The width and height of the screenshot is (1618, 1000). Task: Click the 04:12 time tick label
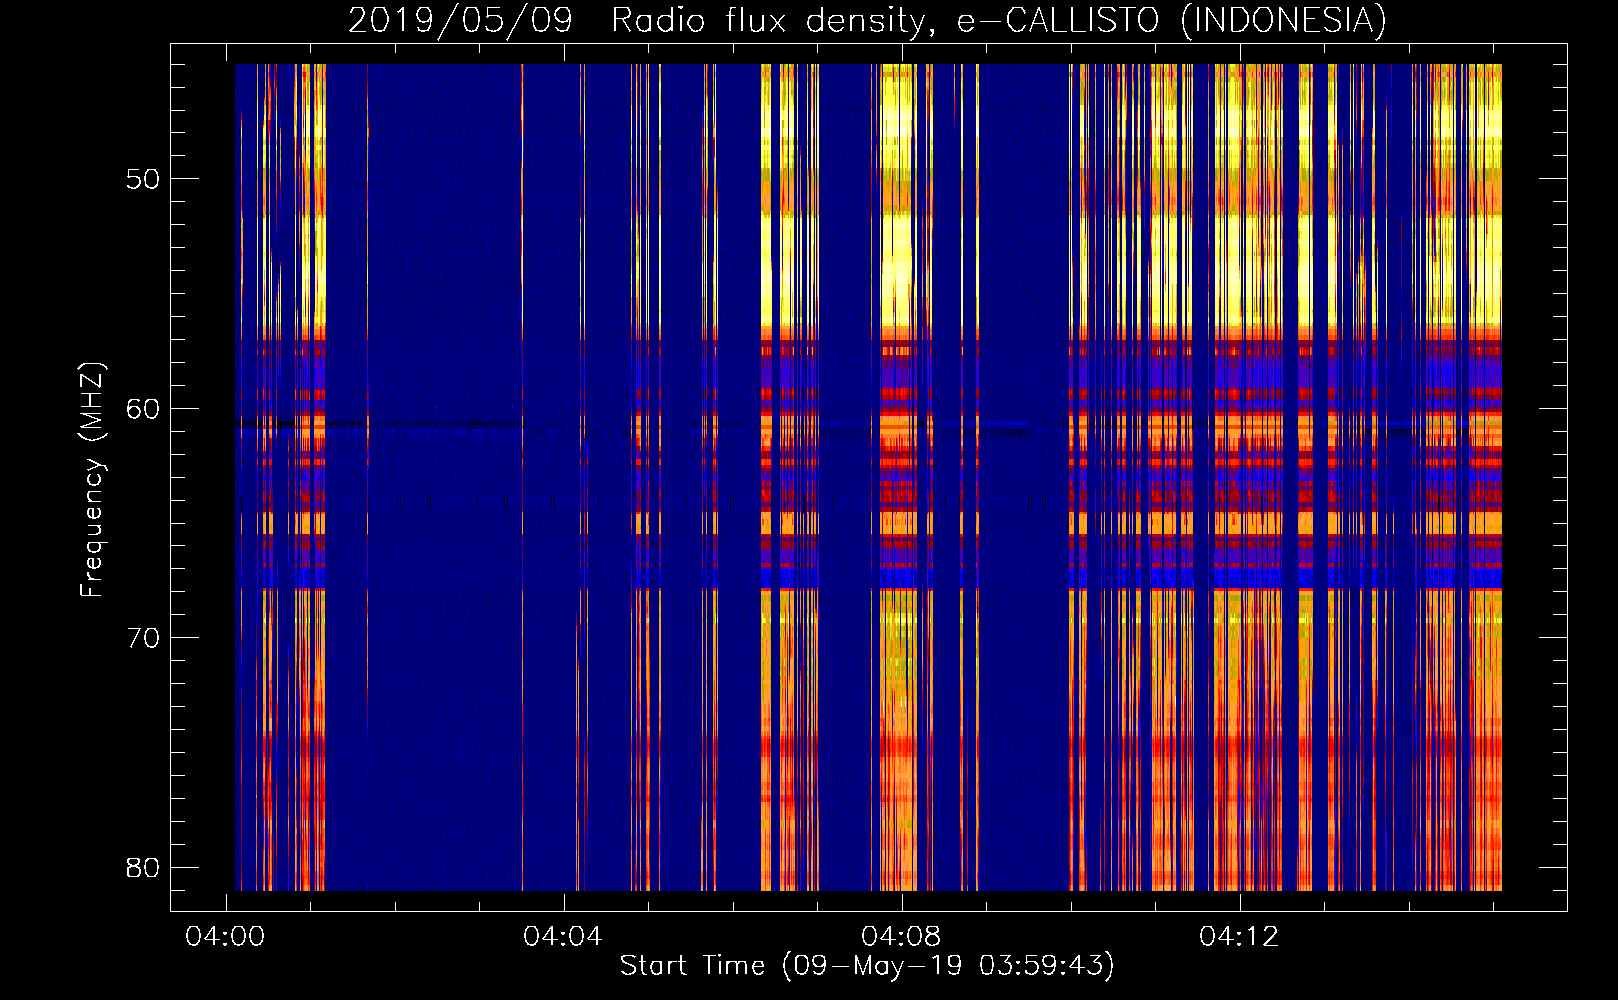1239,936
